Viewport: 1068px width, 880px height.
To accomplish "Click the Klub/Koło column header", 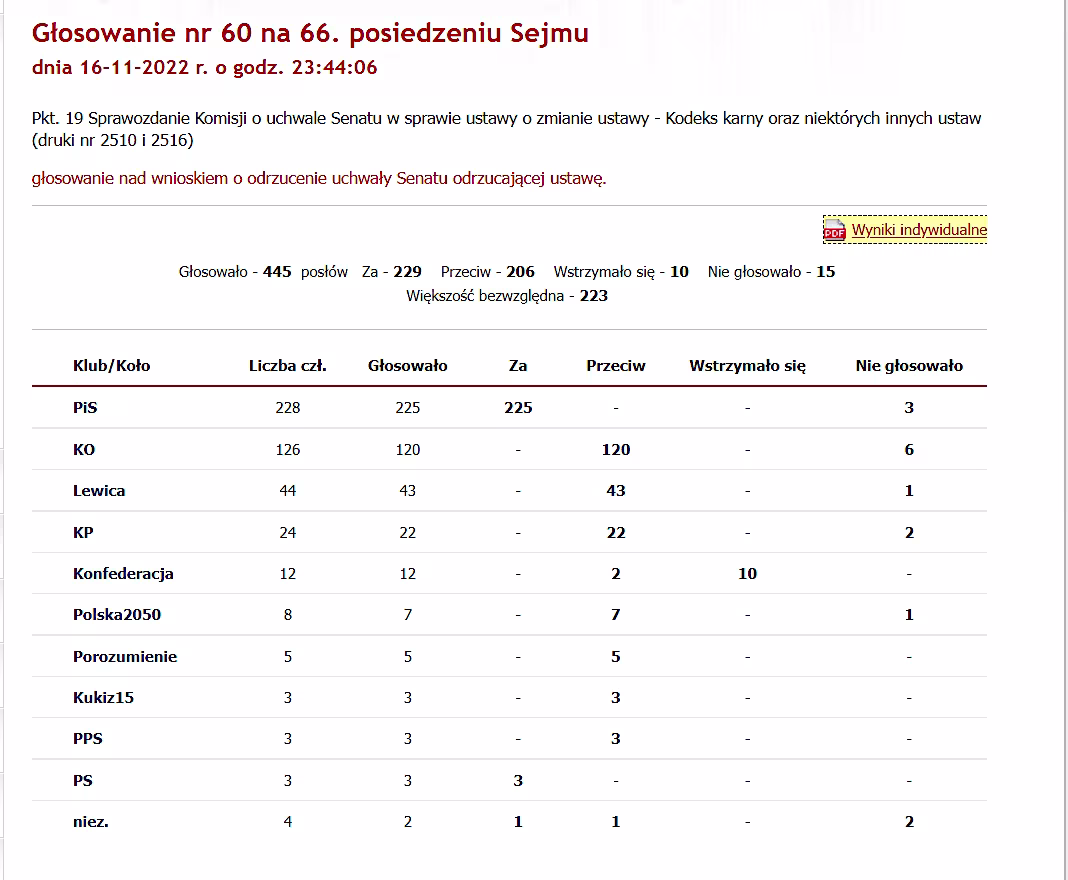I will (111, 366).
